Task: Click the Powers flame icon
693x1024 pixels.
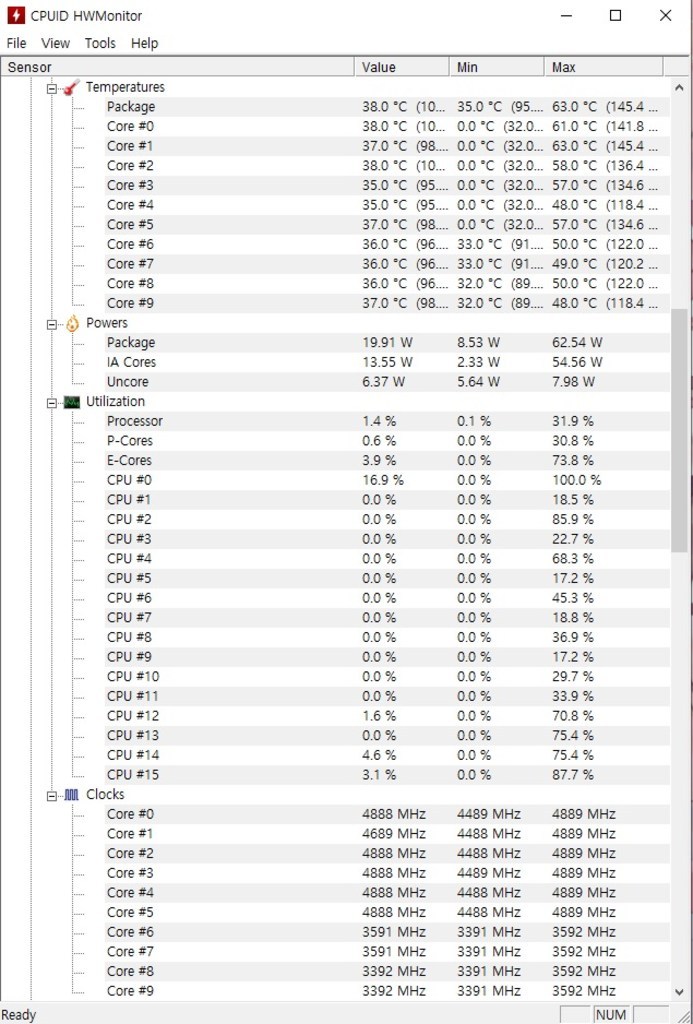Action: click(72, 323)
